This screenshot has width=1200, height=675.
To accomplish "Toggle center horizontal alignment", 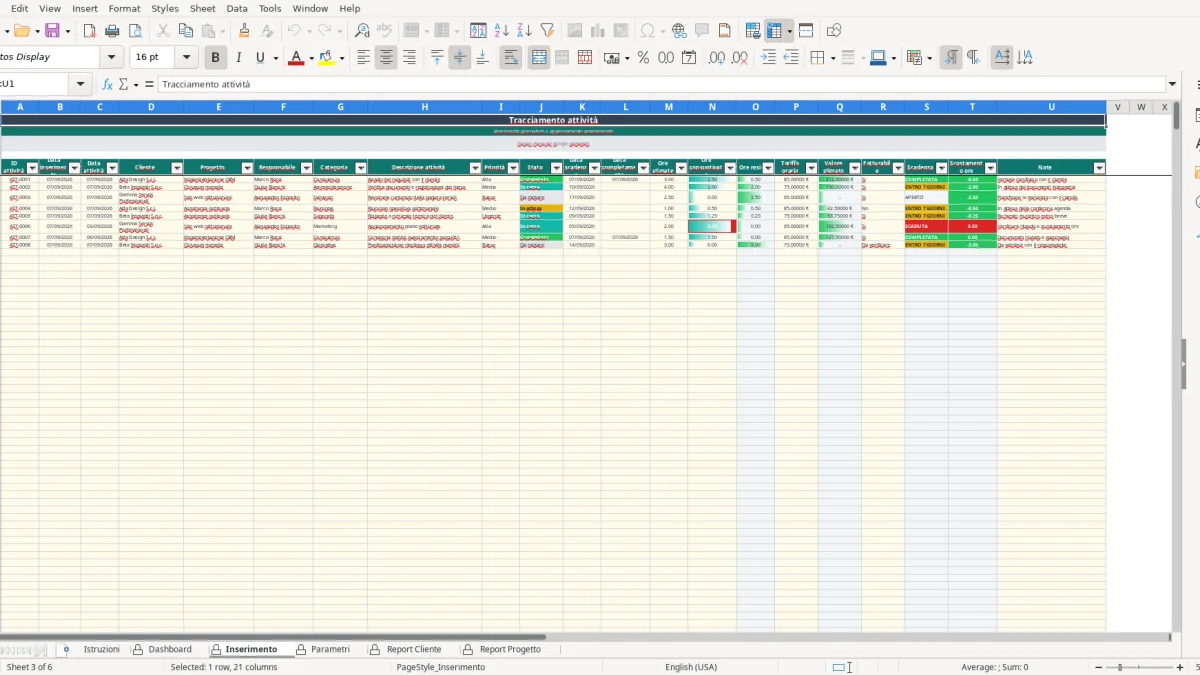I will click(386, 58).
